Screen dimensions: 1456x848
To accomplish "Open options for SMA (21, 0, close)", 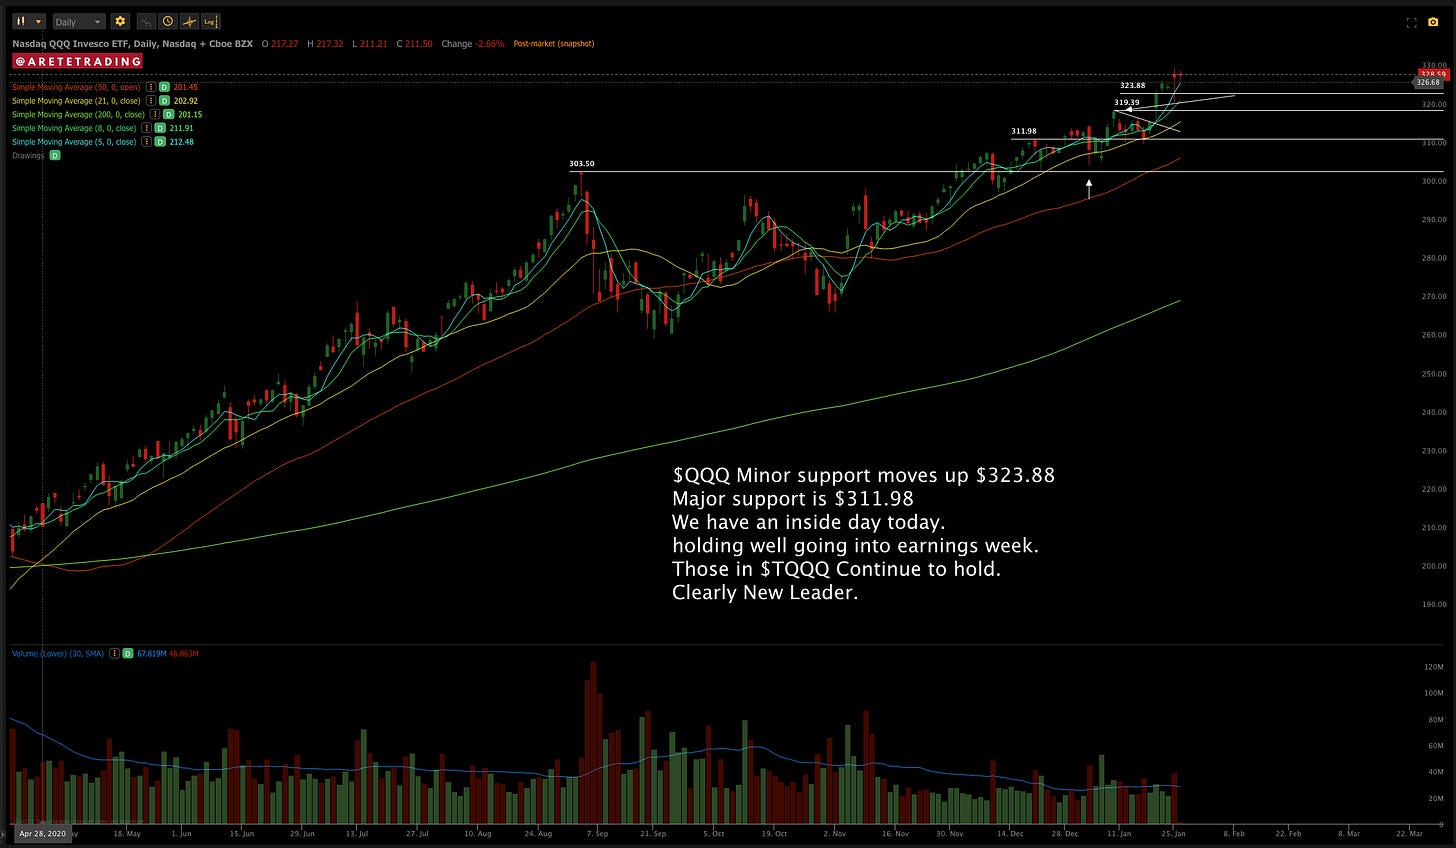I will 151,101.
